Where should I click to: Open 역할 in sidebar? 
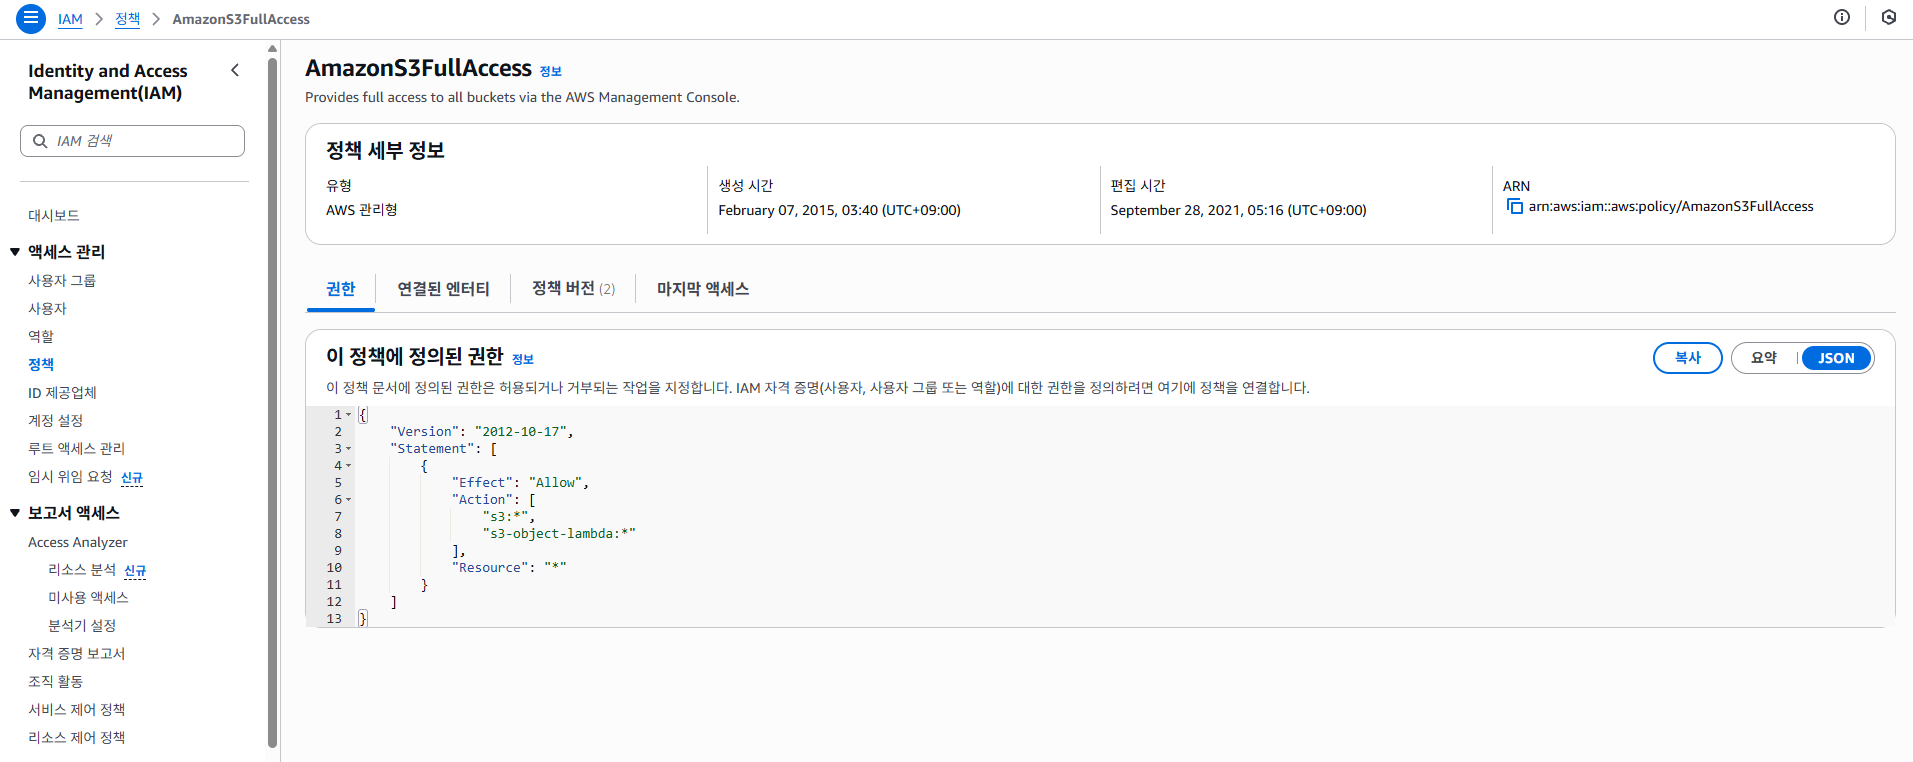pos(41,337)
